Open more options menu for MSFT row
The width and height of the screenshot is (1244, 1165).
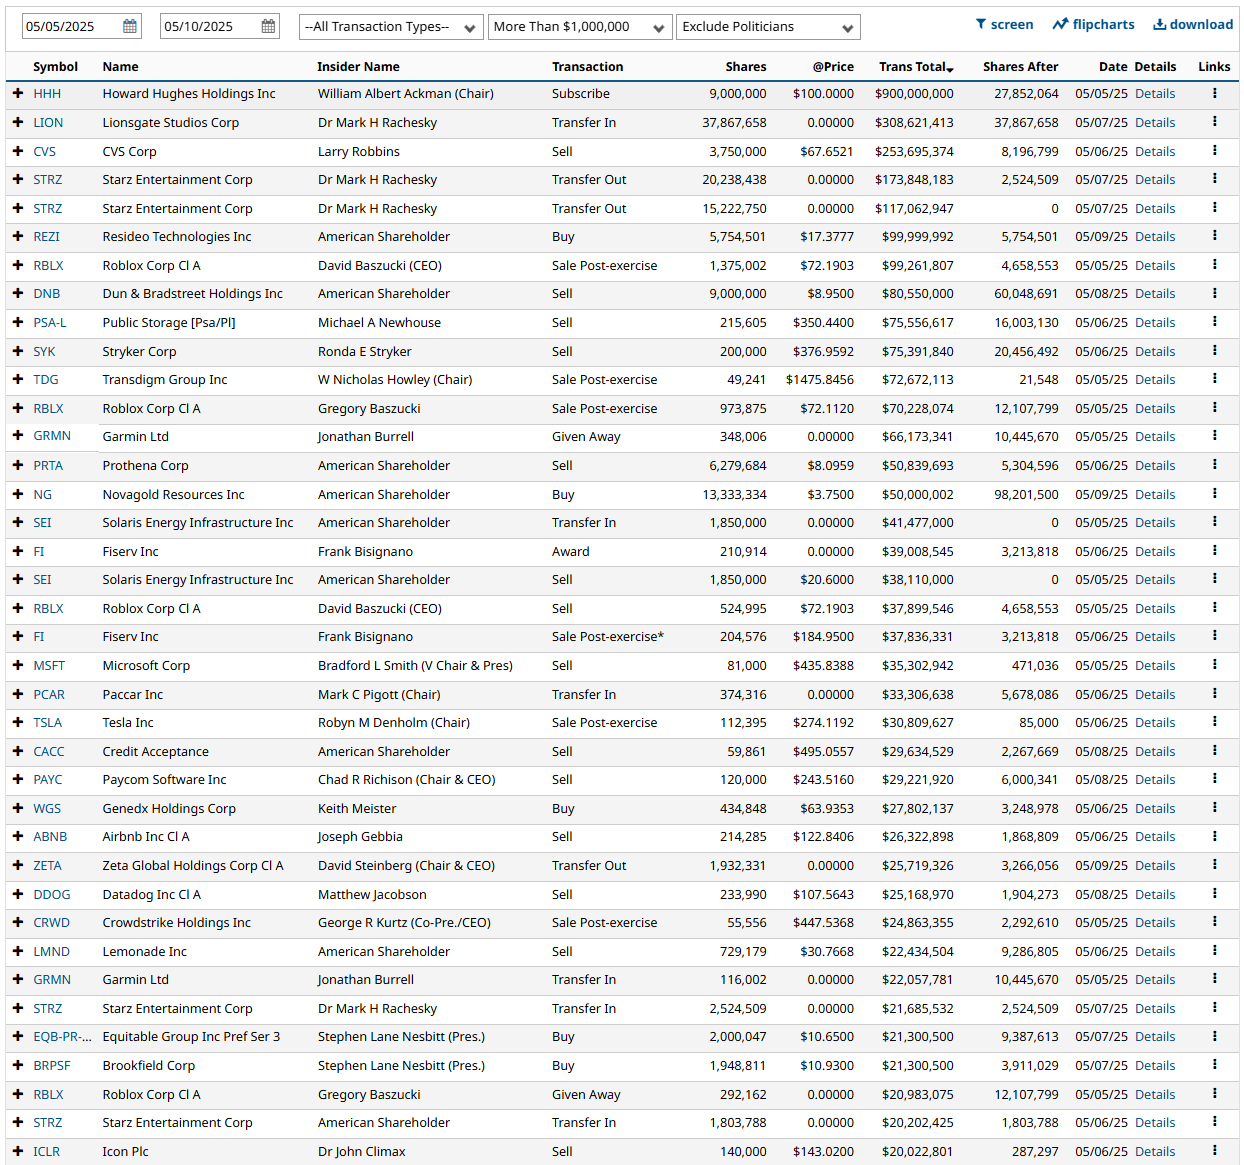[1215, 665]
